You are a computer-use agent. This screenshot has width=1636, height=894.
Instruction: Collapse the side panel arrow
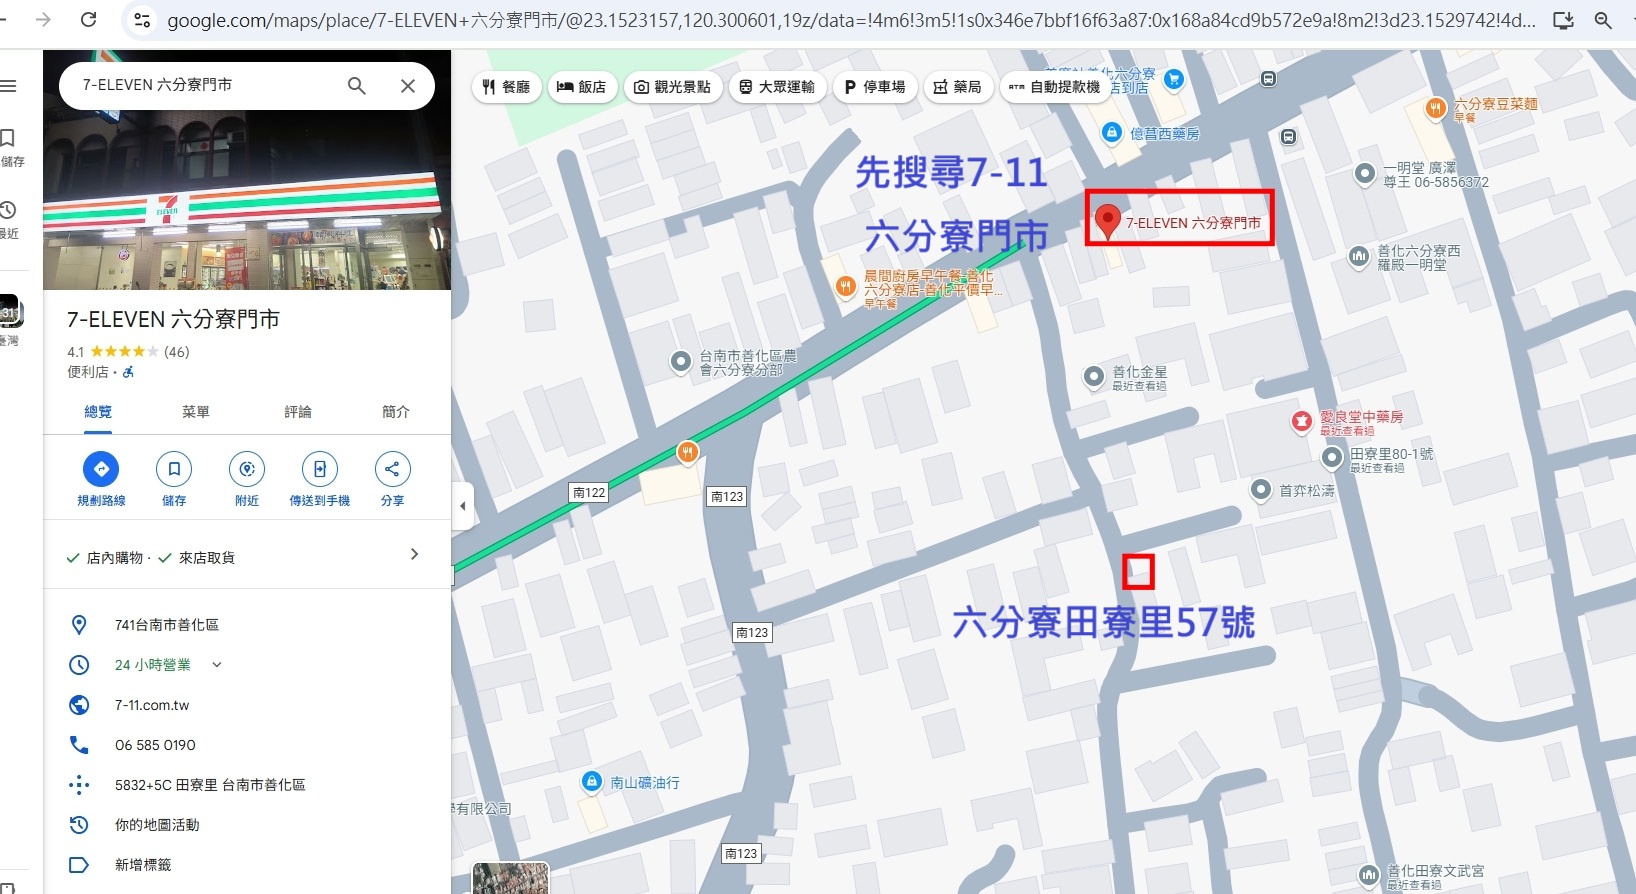click(x=462, y=506)
